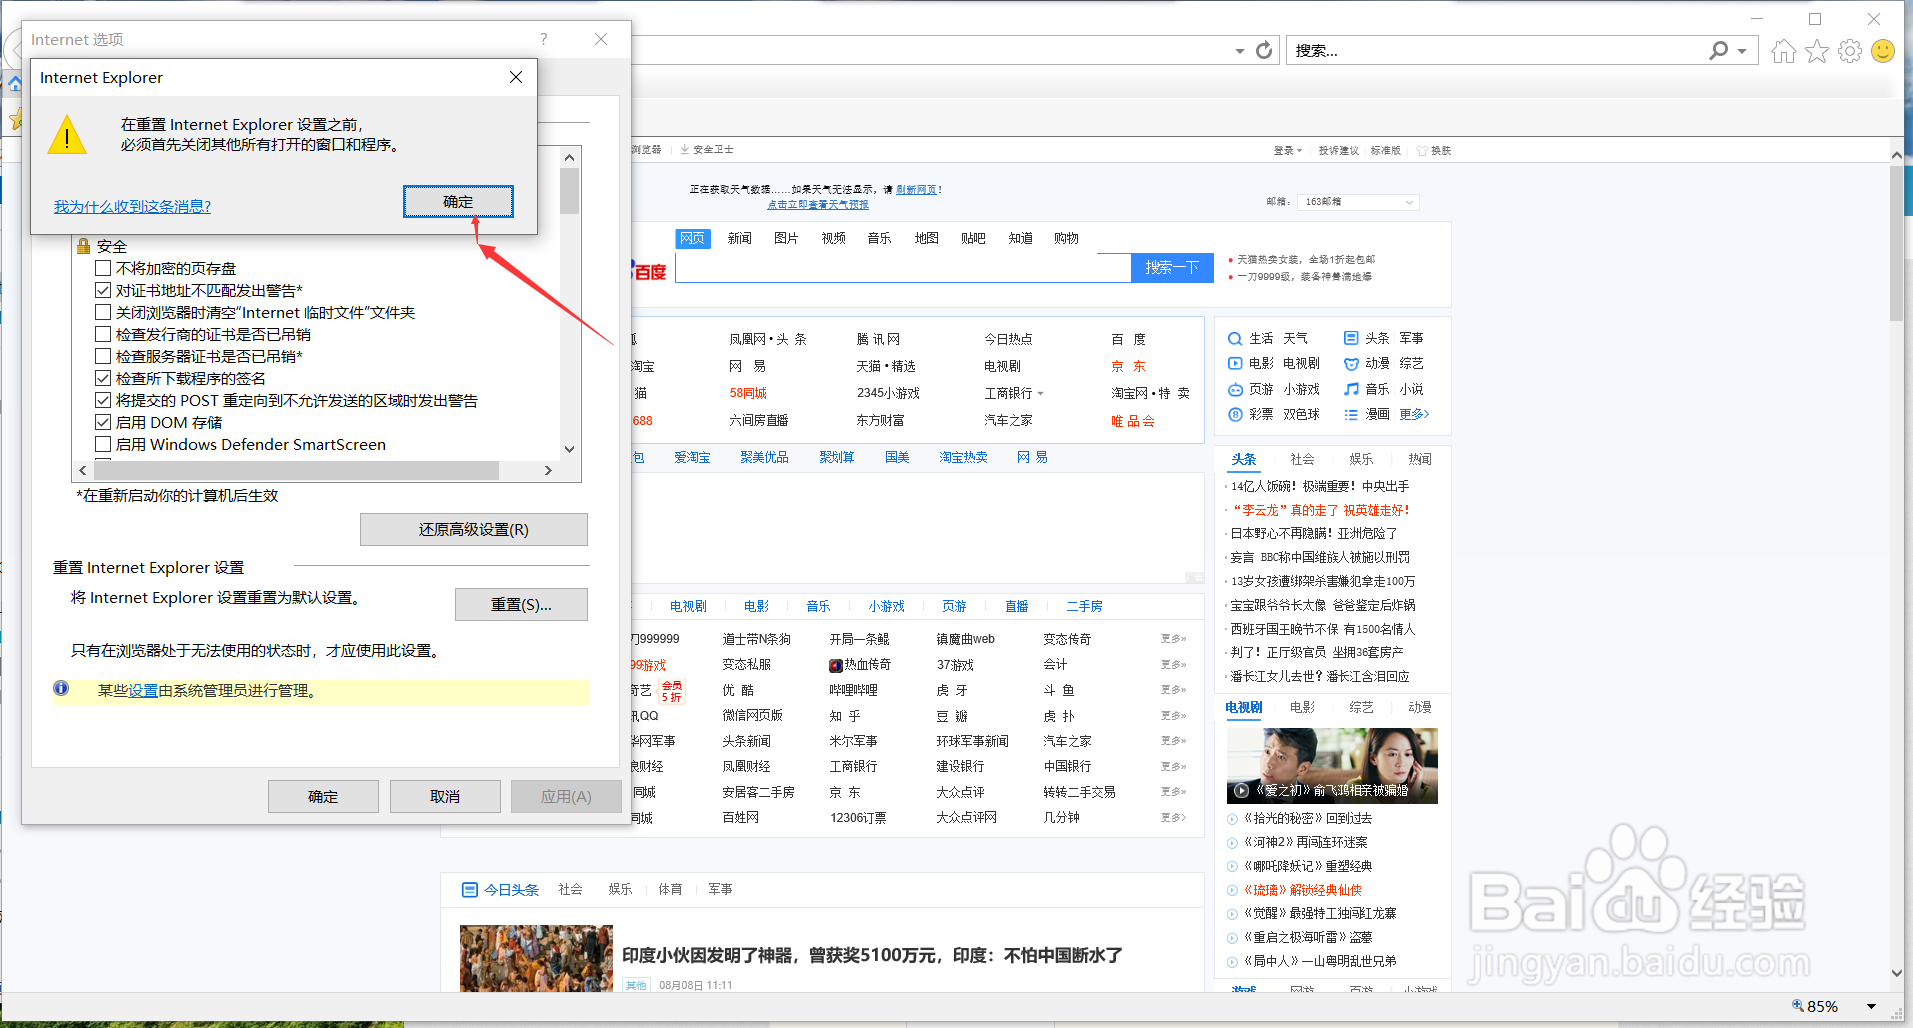Select the 新闻 tab

coord(740,238)
